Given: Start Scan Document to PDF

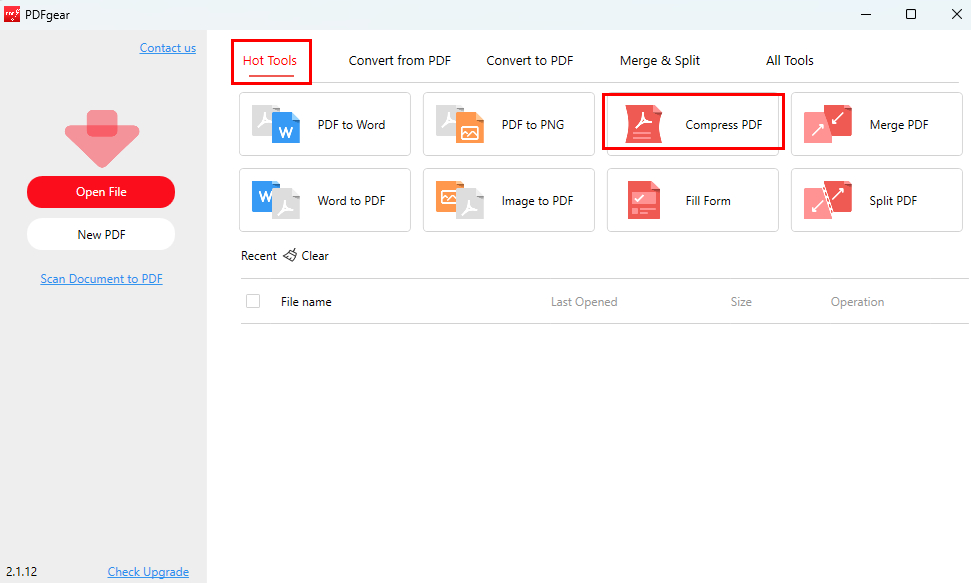Looking at the screenshot, I should click(x=101, y=278).
